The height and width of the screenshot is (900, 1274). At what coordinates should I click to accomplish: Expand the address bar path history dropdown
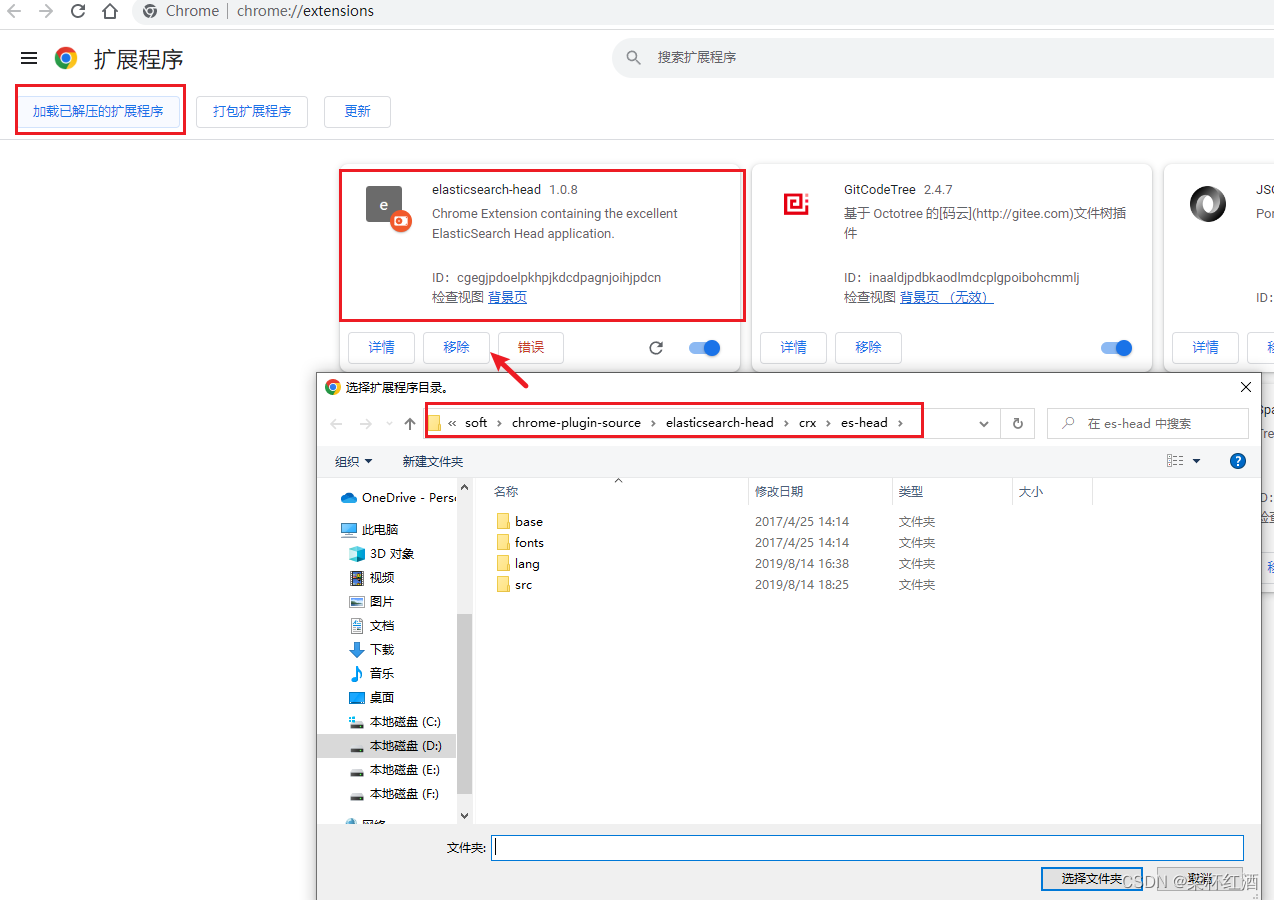tap(984, 424)
